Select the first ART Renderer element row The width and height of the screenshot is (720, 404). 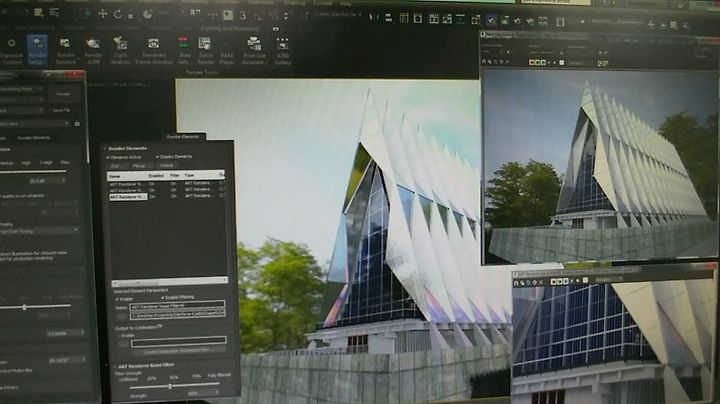[x=166, y=183]
